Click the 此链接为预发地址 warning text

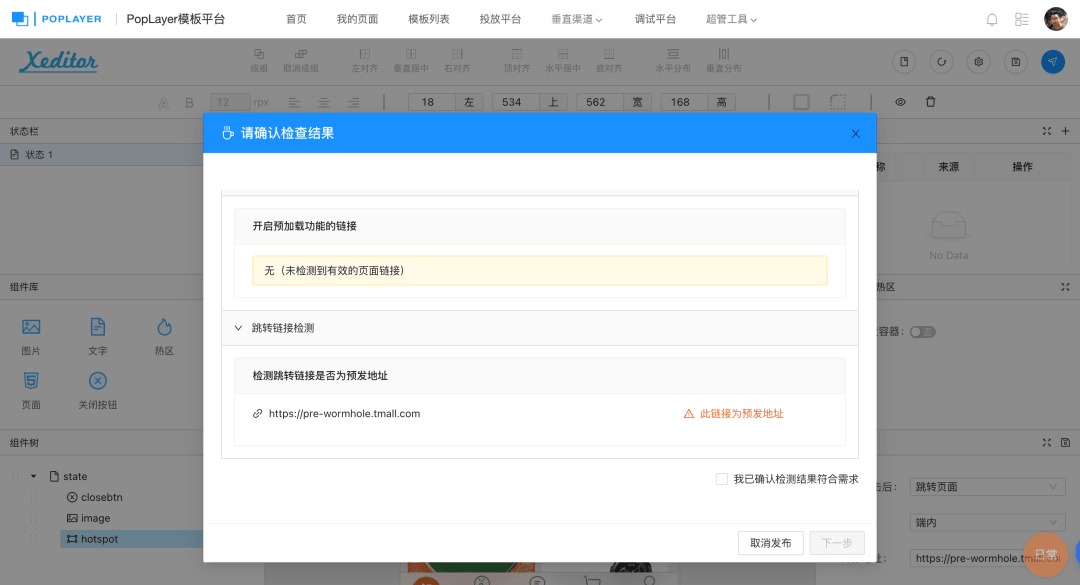741,413
